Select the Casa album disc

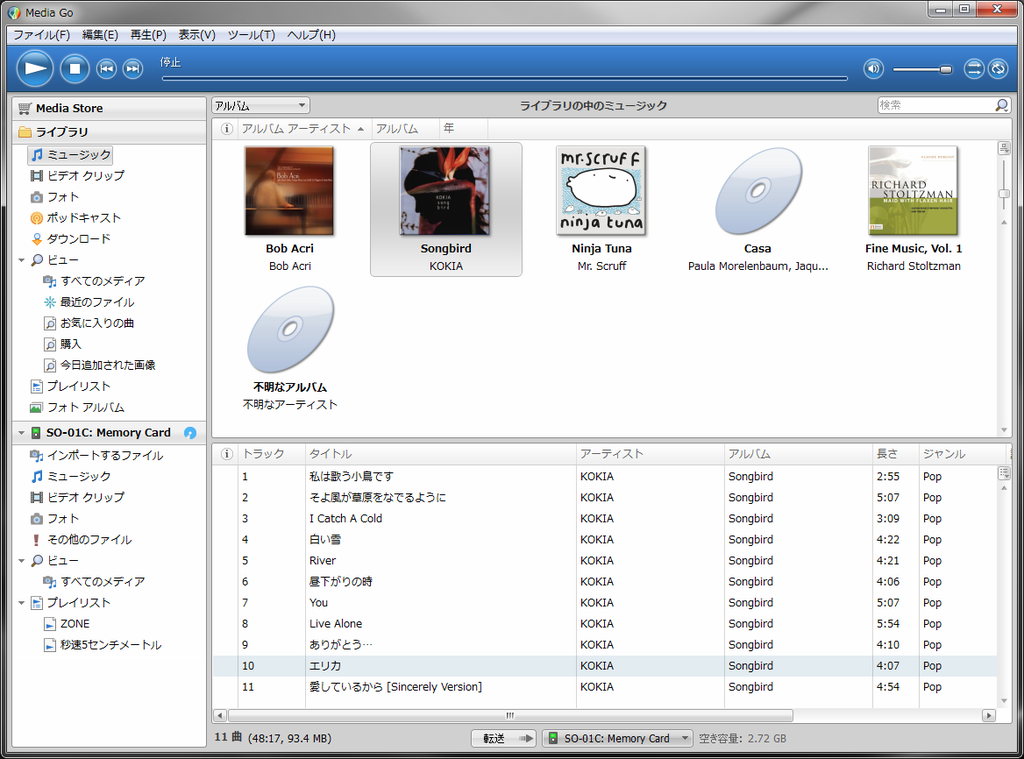(758, 190)
